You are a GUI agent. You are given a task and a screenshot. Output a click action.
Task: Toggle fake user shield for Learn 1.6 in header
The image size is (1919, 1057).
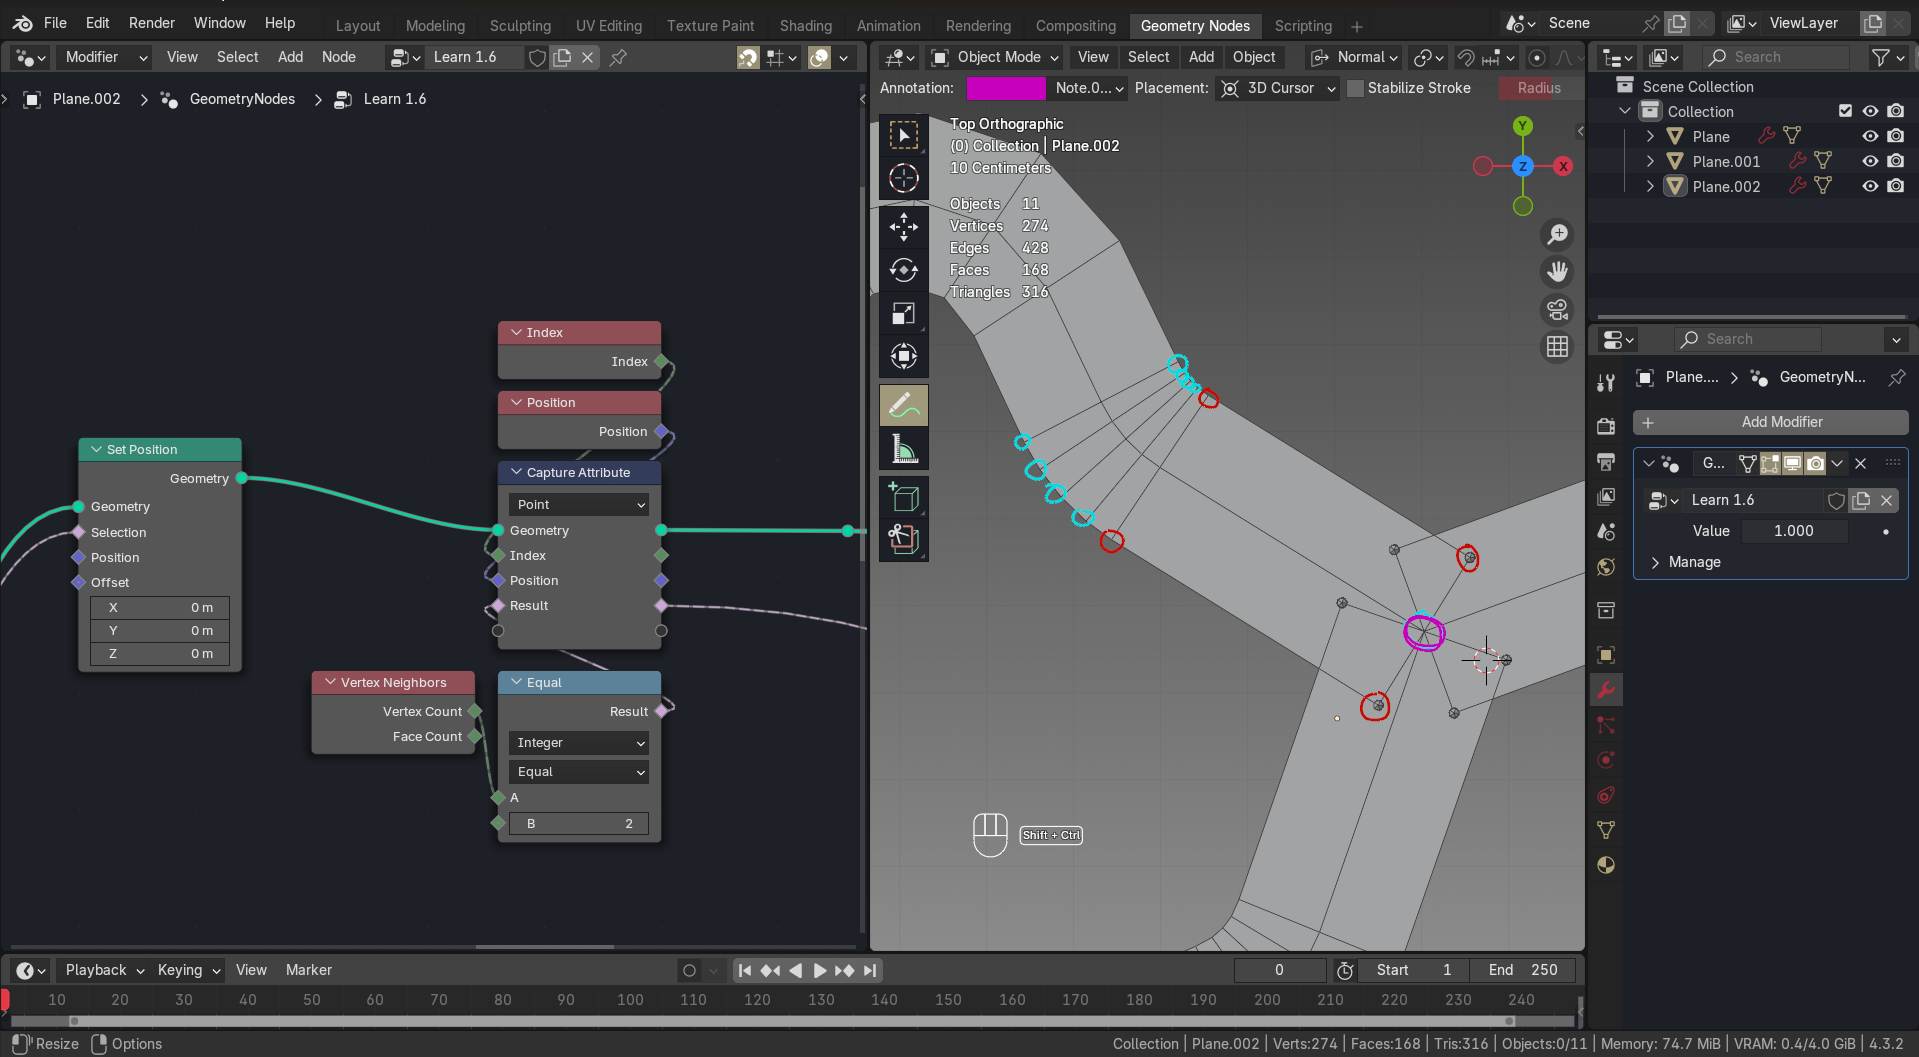point(537,58)
